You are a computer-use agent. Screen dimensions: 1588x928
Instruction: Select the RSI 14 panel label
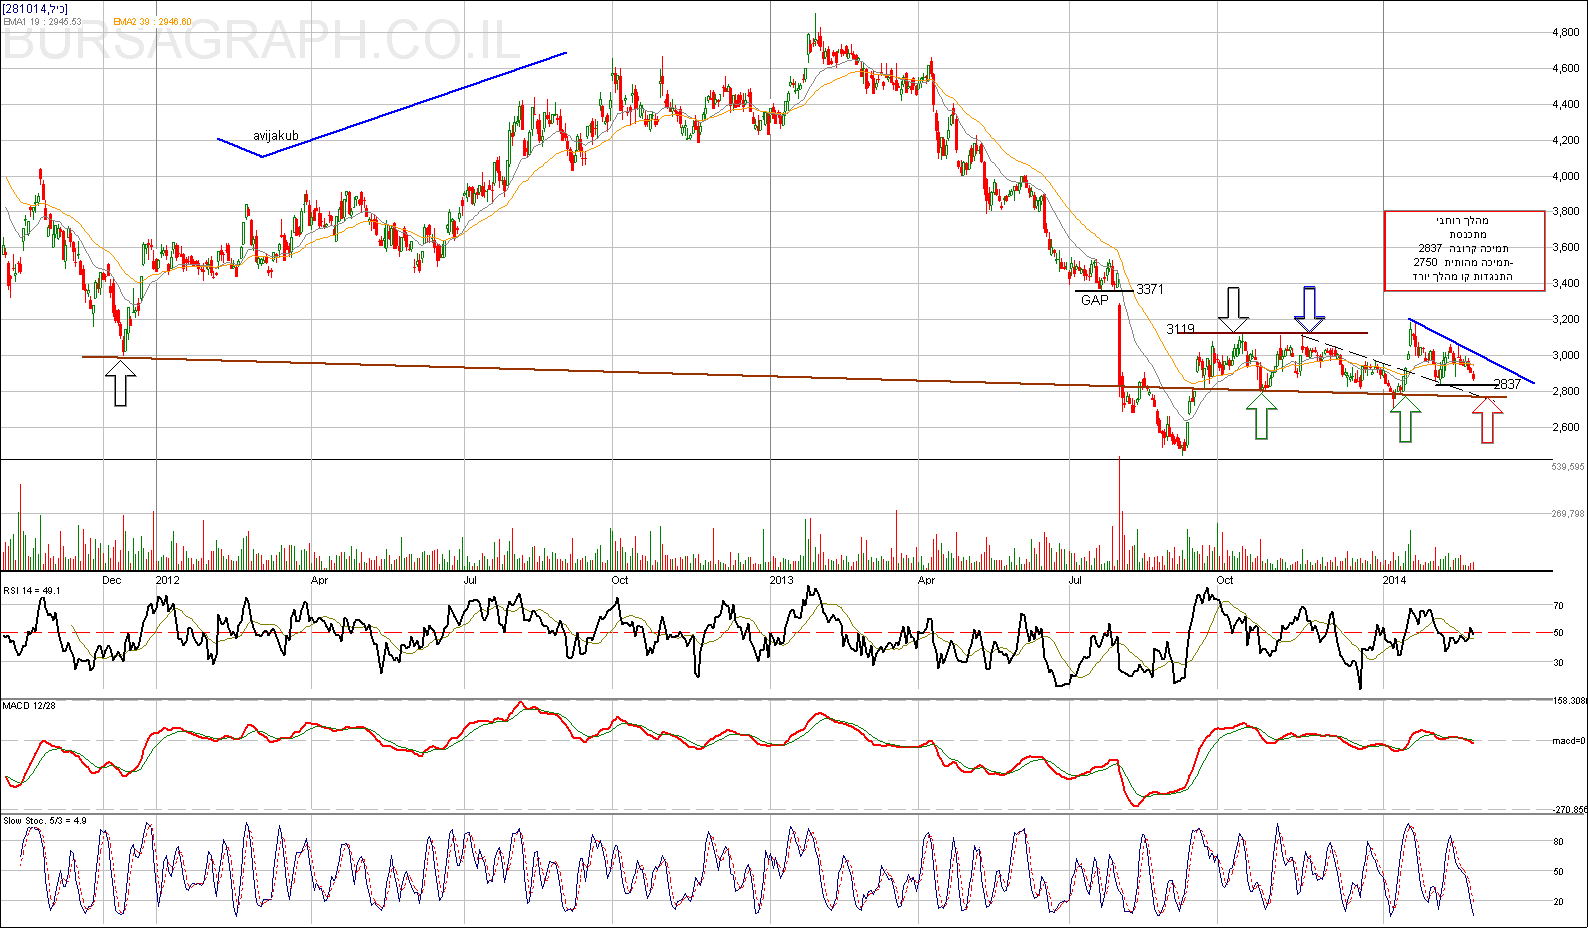32,590
